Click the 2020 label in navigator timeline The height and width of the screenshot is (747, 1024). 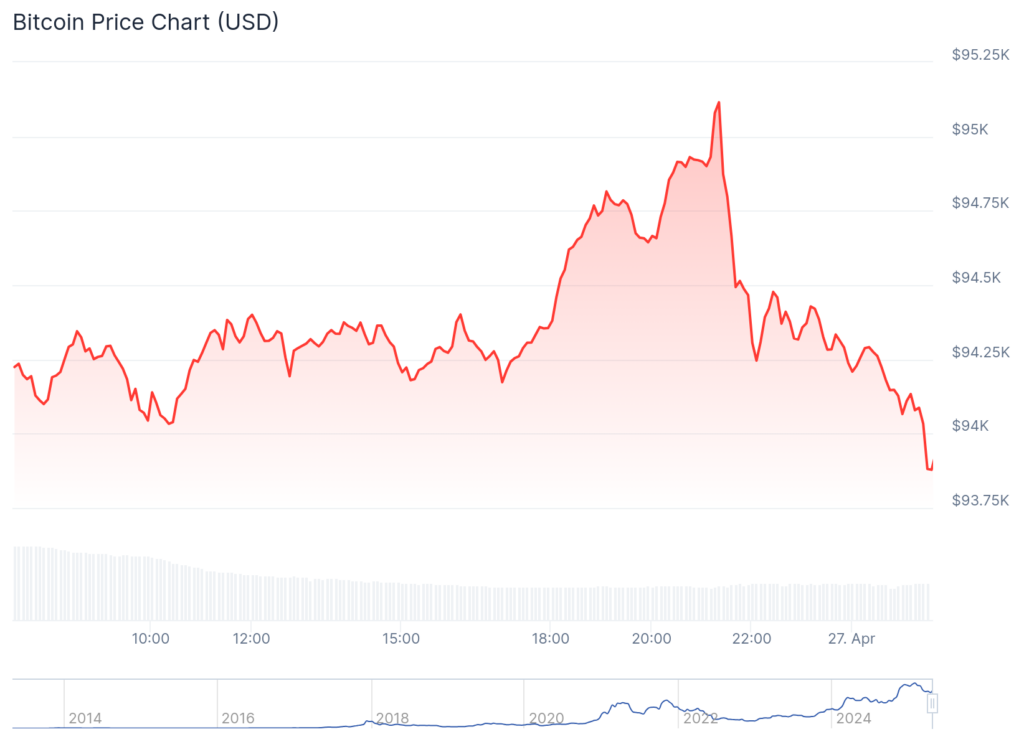click(x=545, y=718)
